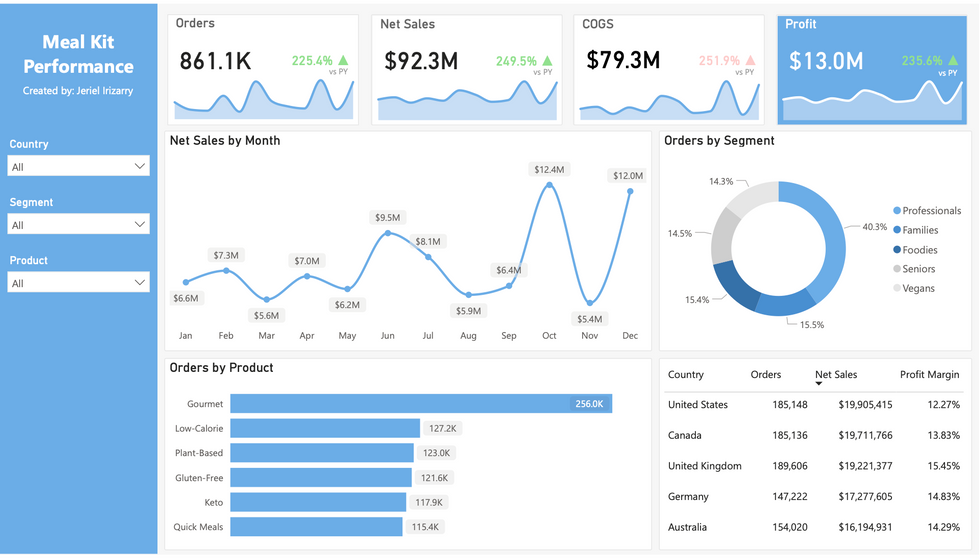The width and height of the screenshot is (979, 558).
Task: Click the up-arrow indicator on Profit card
Action: (x=953, y=61)
